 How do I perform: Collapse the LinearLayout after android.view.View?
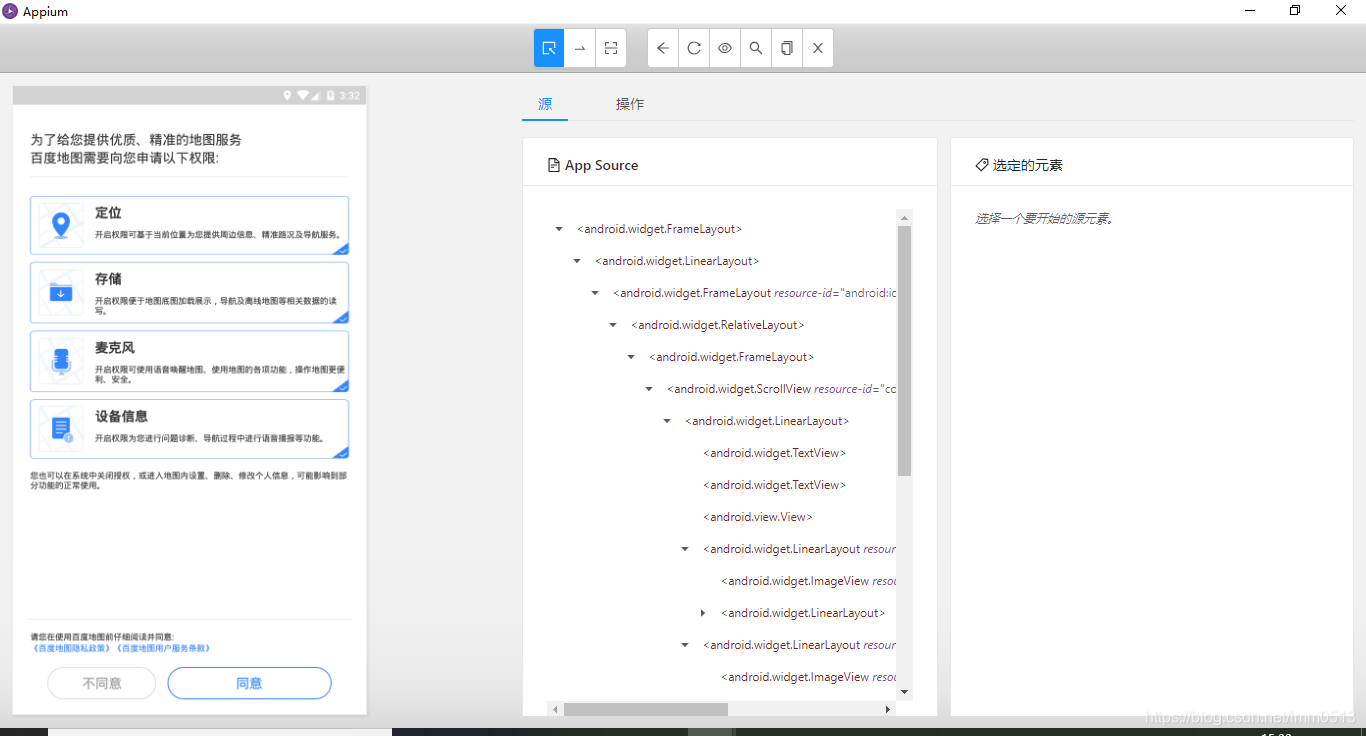tap(685, 549)
